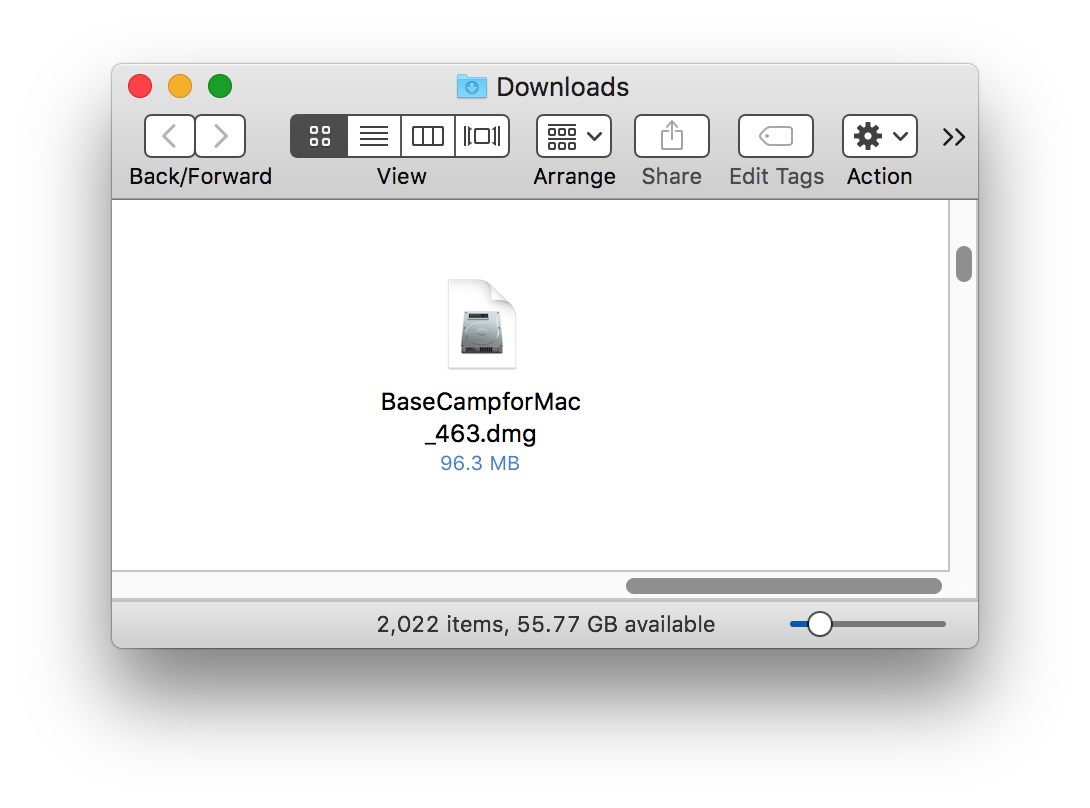Select the BaseCampforMac_463.dmg disk image icon
Image resolution: width=1090 pixels, height=808 pixels.
click(x=482, y=324)
